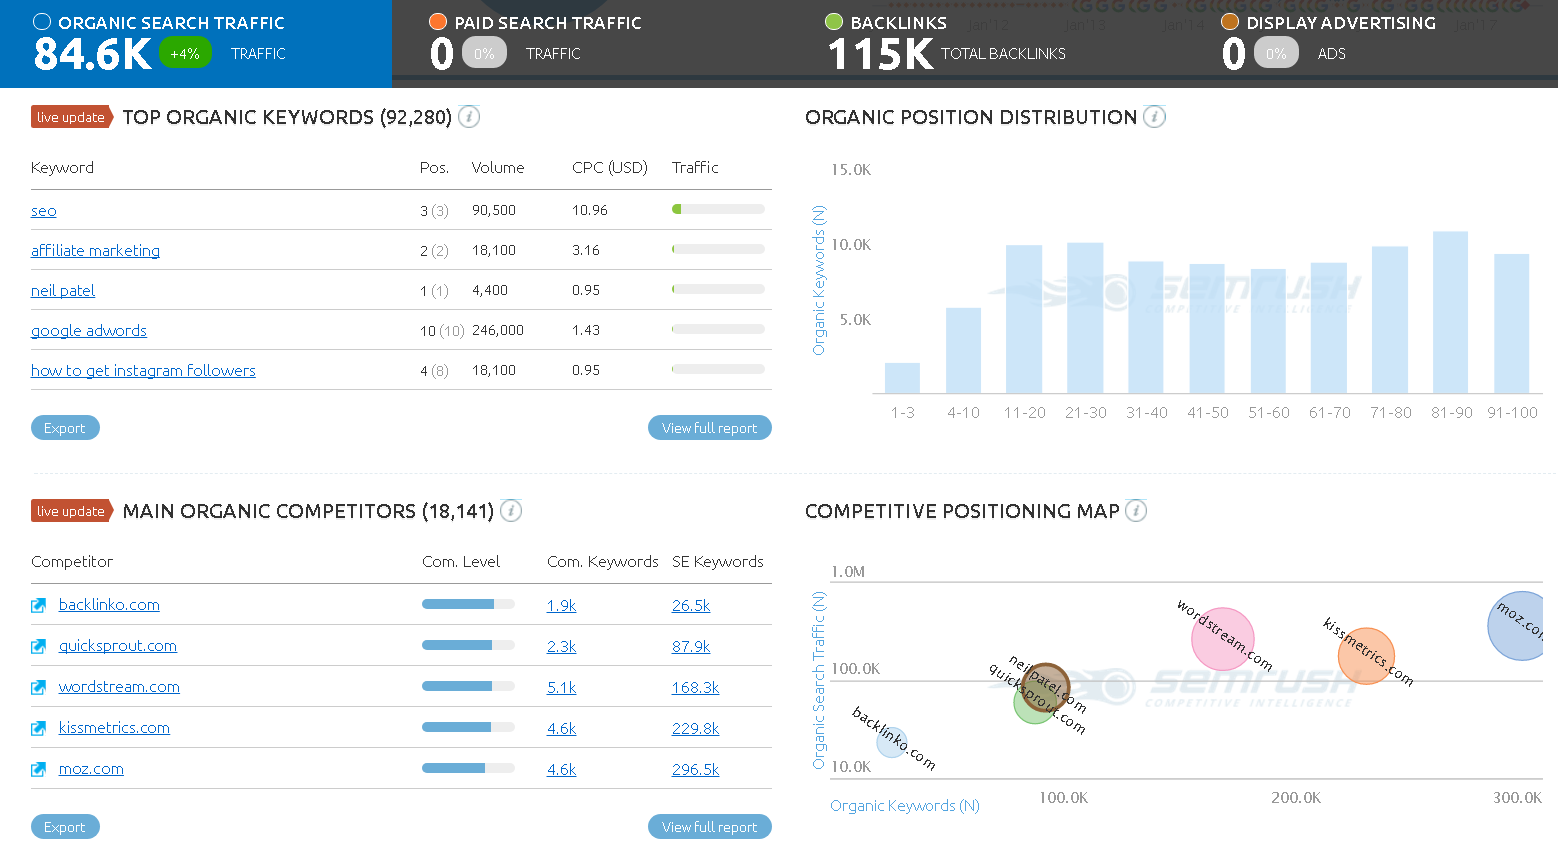The width and height of the screenshot is (1558, 852).
Task: Switch to the Display Advertising tab
Action: click(x=1371, y=44)
